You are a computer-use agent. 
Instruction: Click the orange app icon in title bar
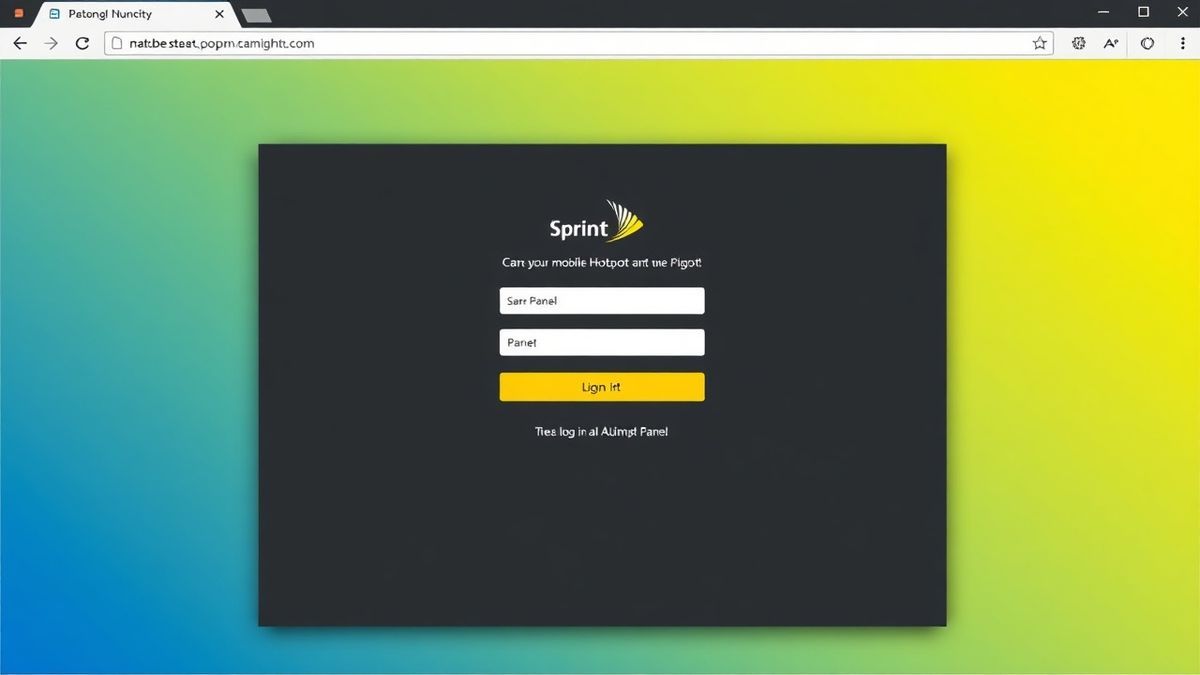(18, 14)
